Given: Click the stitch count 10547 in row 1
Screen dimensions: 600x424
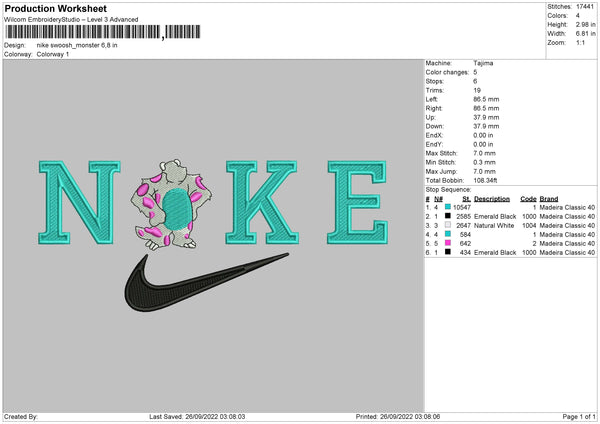Looking at the screenshot, I should 462,207.
